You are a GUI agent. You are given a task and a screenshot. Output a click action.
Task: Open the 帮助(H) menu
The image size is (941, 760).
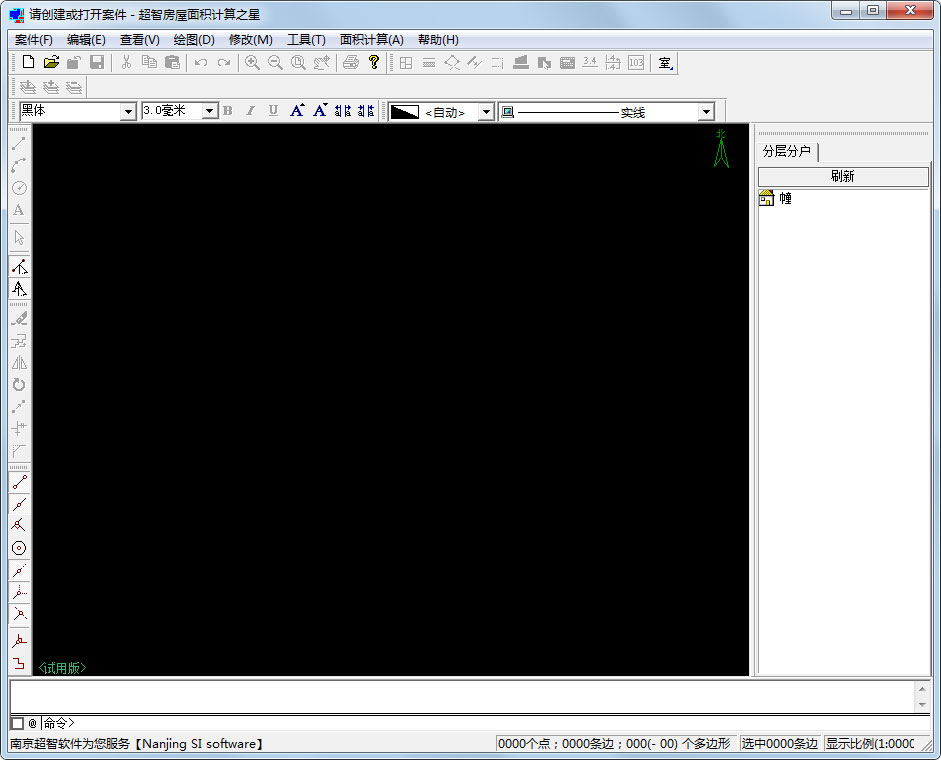438,40
